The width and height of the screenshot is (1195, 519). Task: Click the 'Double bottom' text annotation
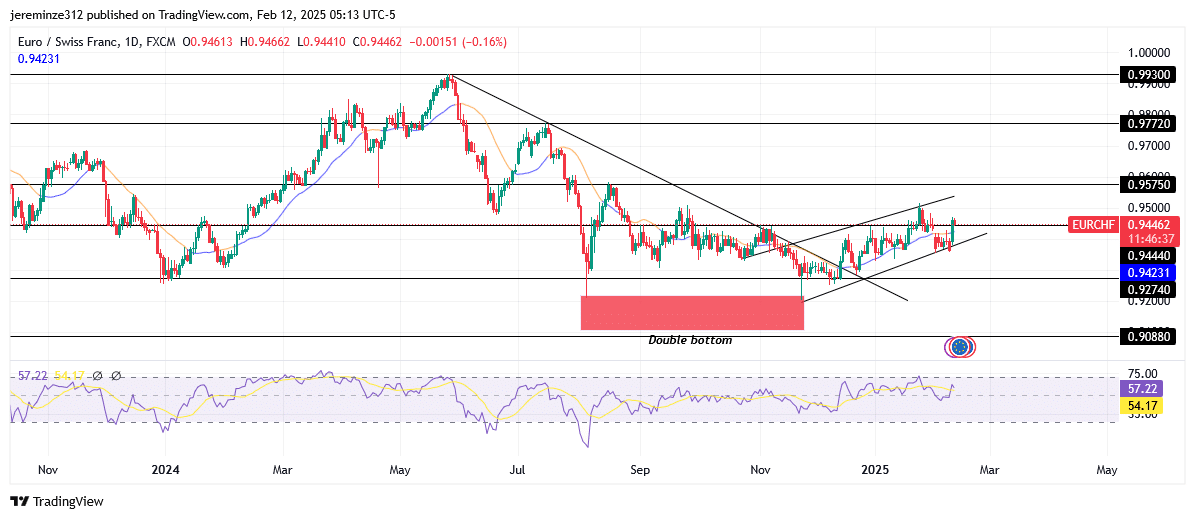pyautogui.click(x=690, y=340)
